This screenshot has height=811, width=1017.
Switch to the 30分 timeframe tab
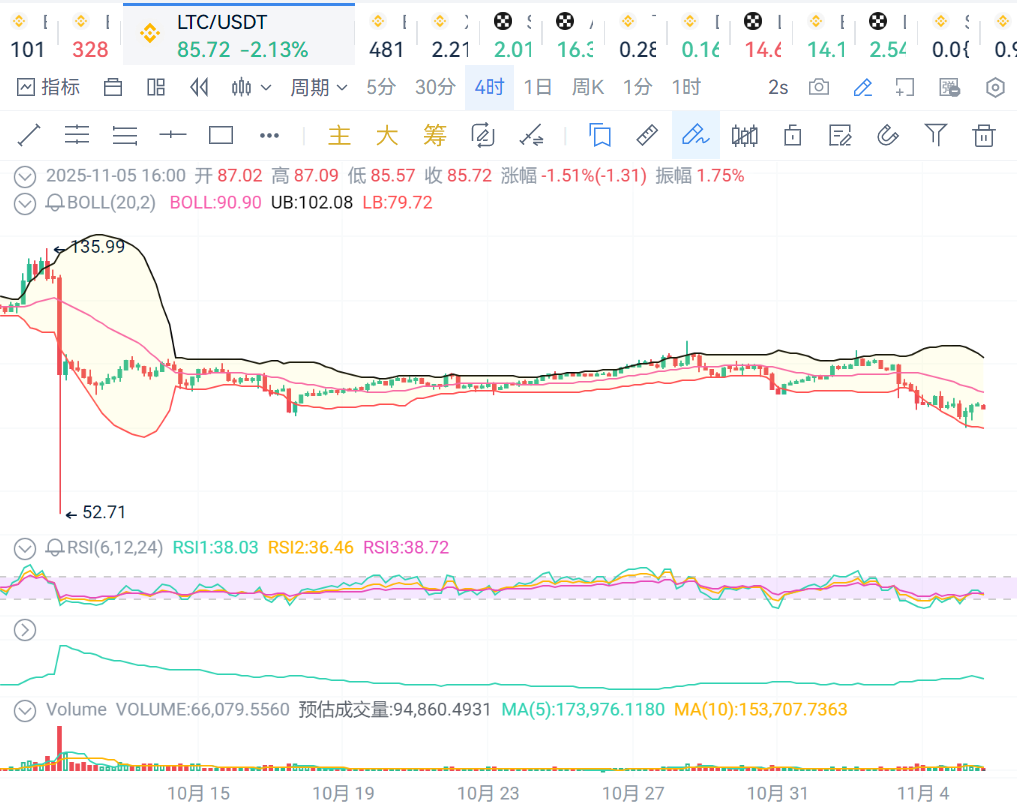tap(435, 88)
